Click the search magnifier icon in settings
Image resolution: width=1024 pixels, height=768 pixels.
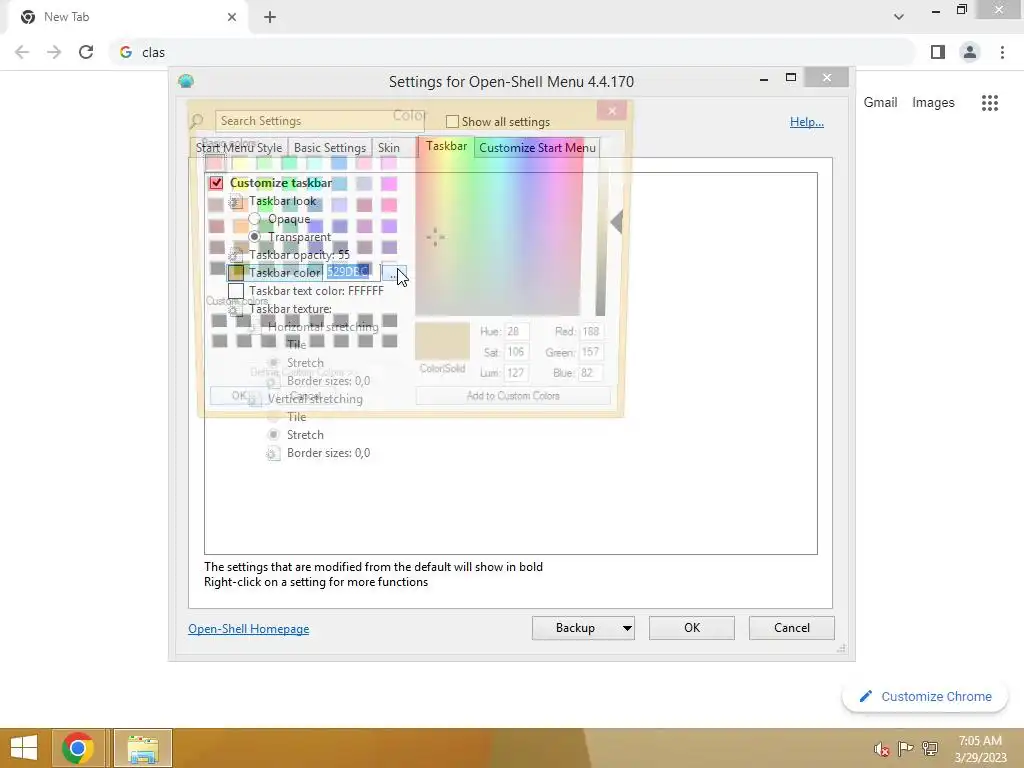197,121
